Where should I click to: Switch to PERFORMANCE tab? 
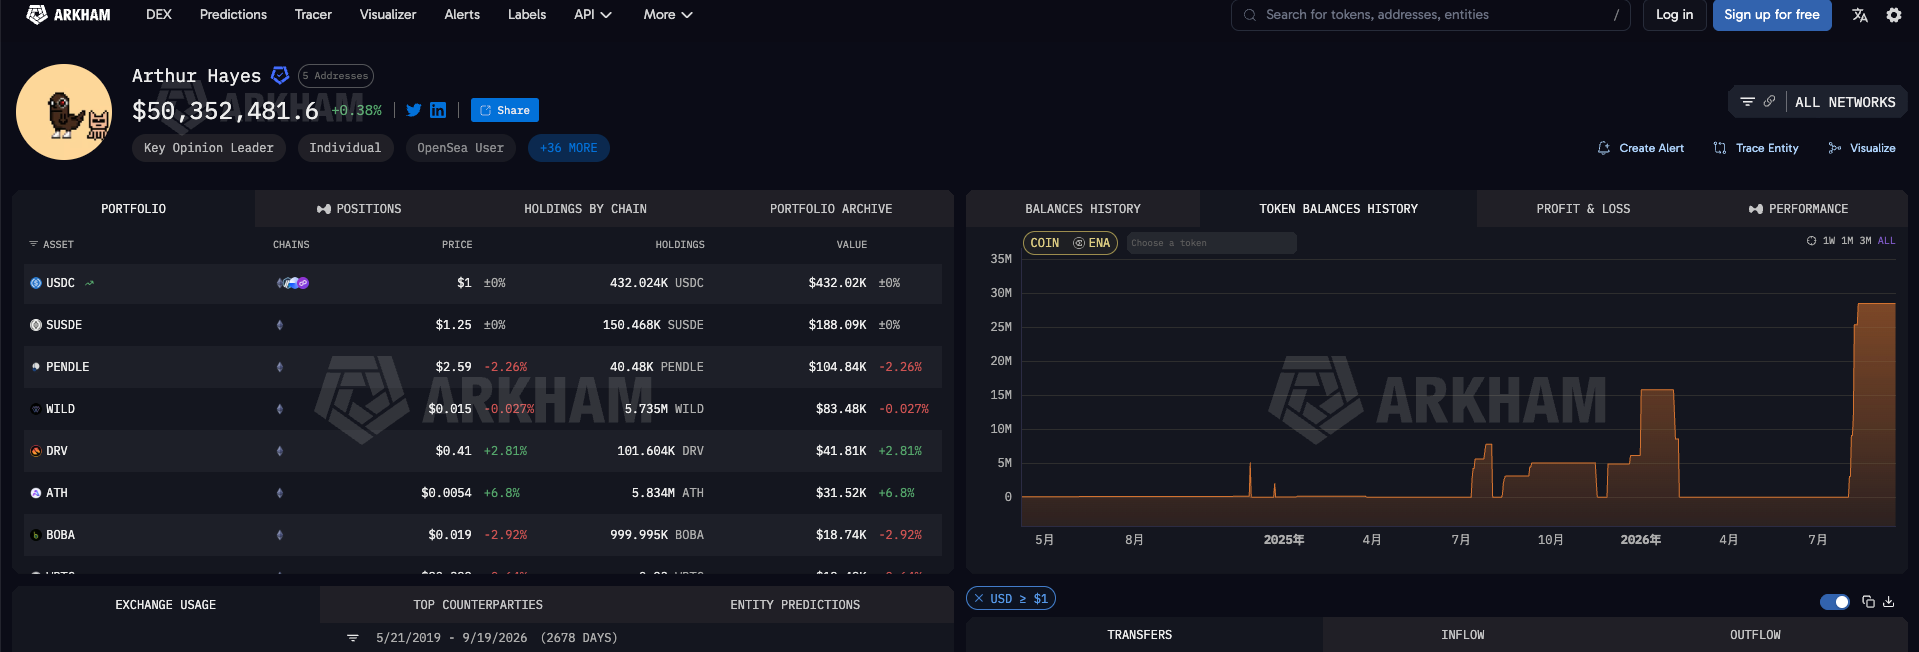tap(1799, 209)
